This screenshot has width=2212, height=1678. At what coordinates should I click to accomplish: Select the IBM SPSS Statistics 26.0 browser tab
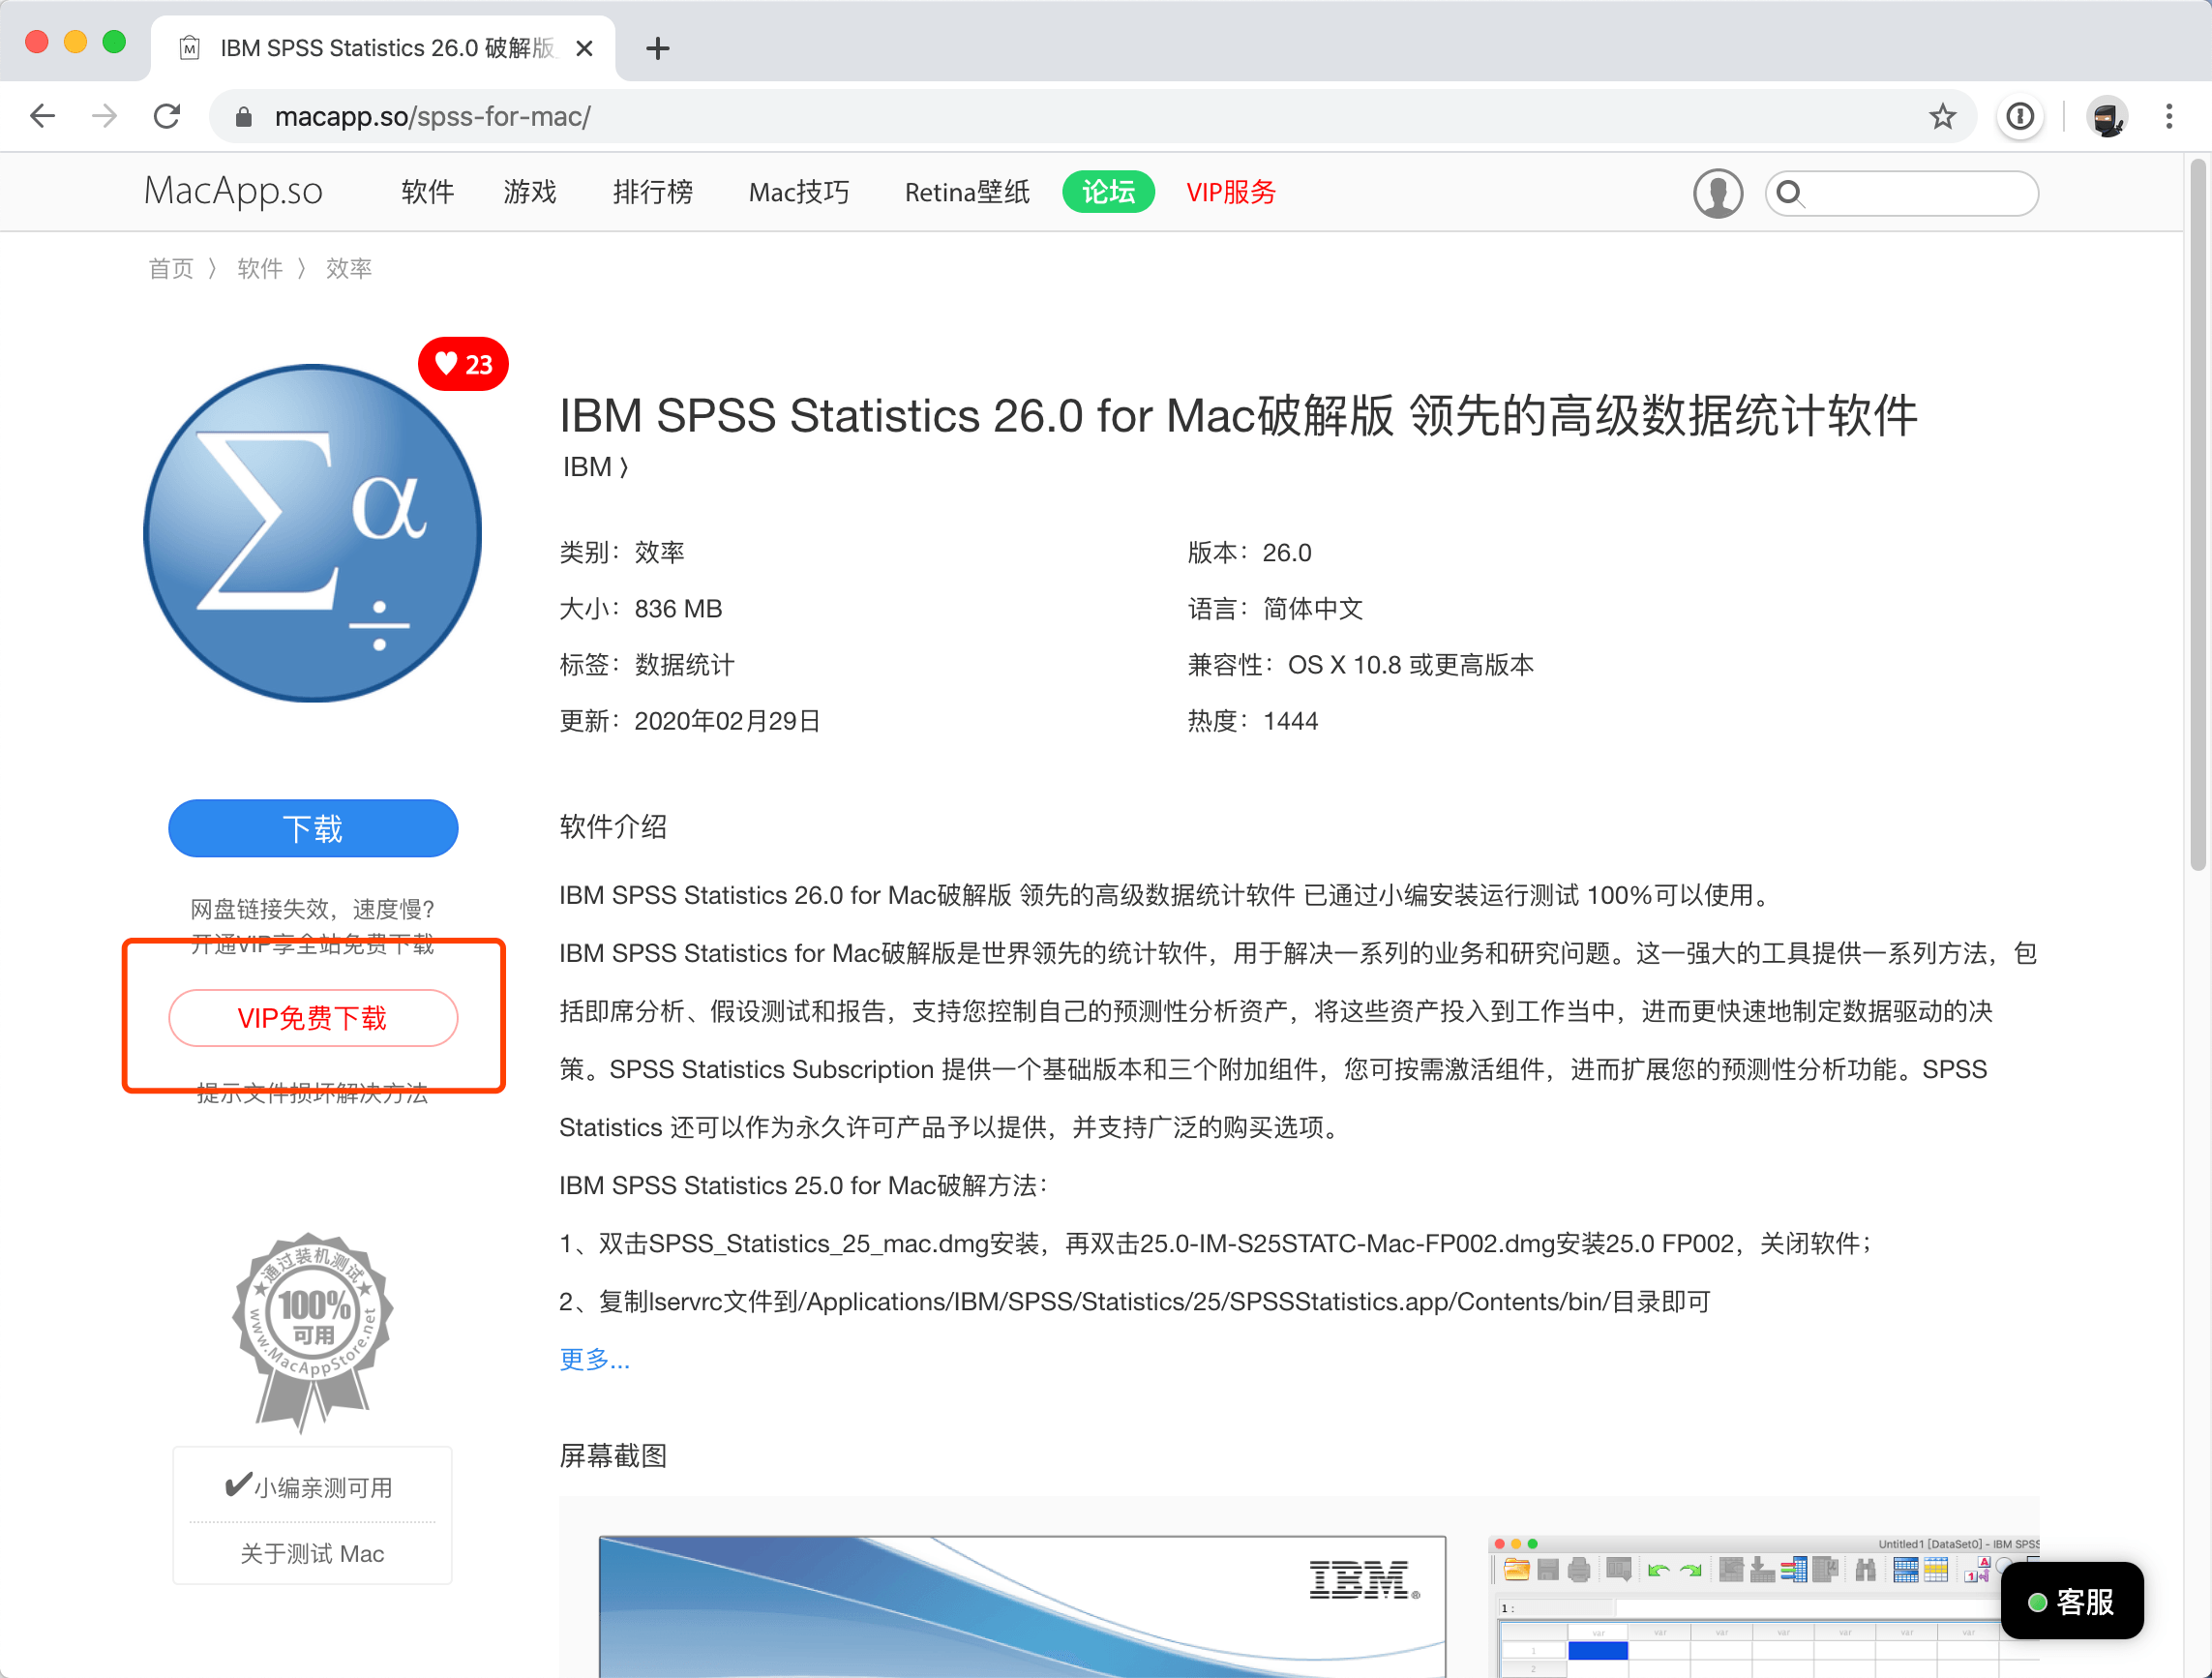[x=384, y=48]
